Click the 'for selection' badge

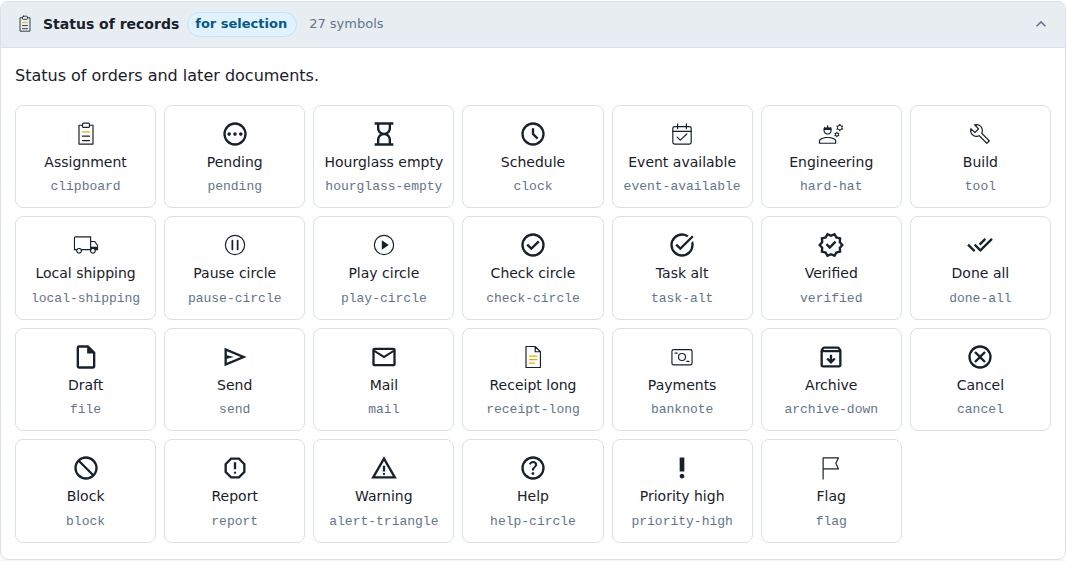pos(241,24)
